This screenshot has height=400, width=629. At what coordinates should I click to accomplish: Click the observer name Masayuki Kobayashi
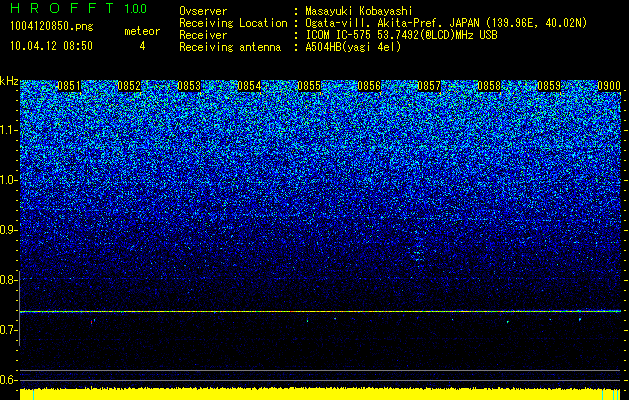(359, 11)
